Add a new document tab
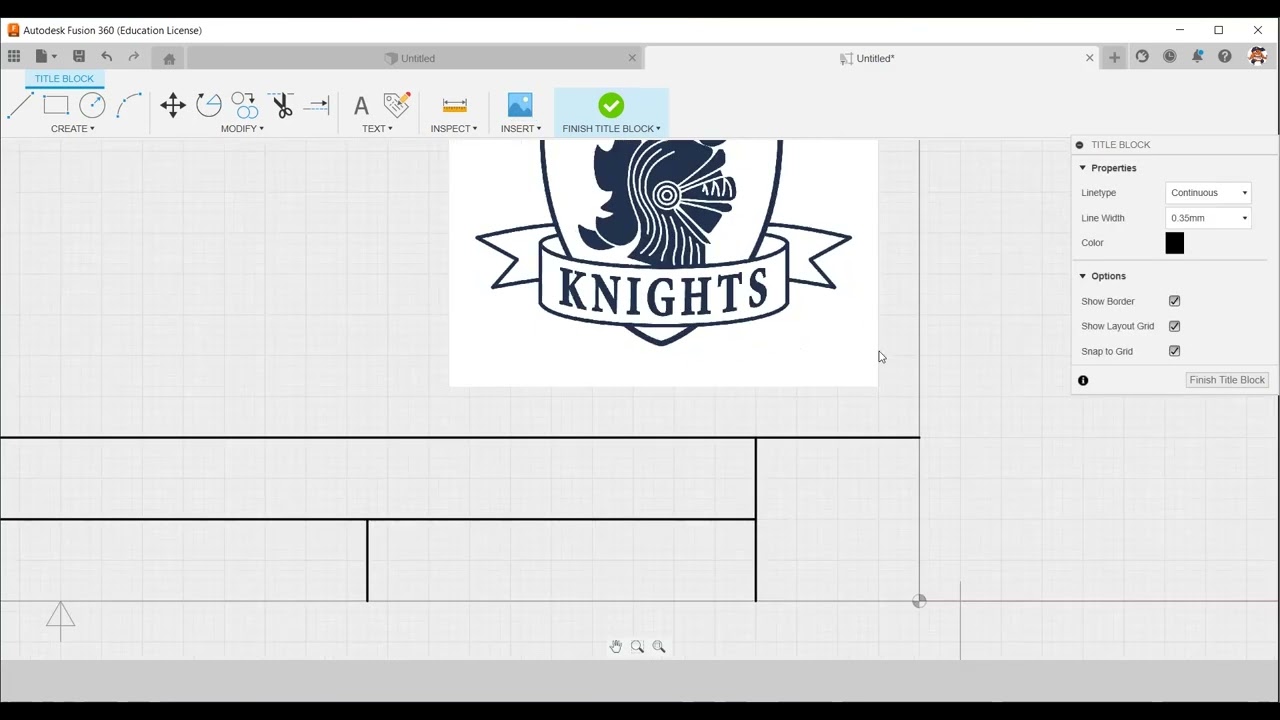 coord(1114,57)
